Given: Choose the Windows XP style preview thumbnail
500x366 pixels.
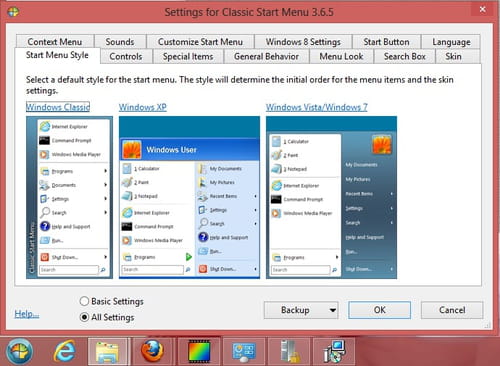Looking at the screenshot, I should tap(189, 197).
